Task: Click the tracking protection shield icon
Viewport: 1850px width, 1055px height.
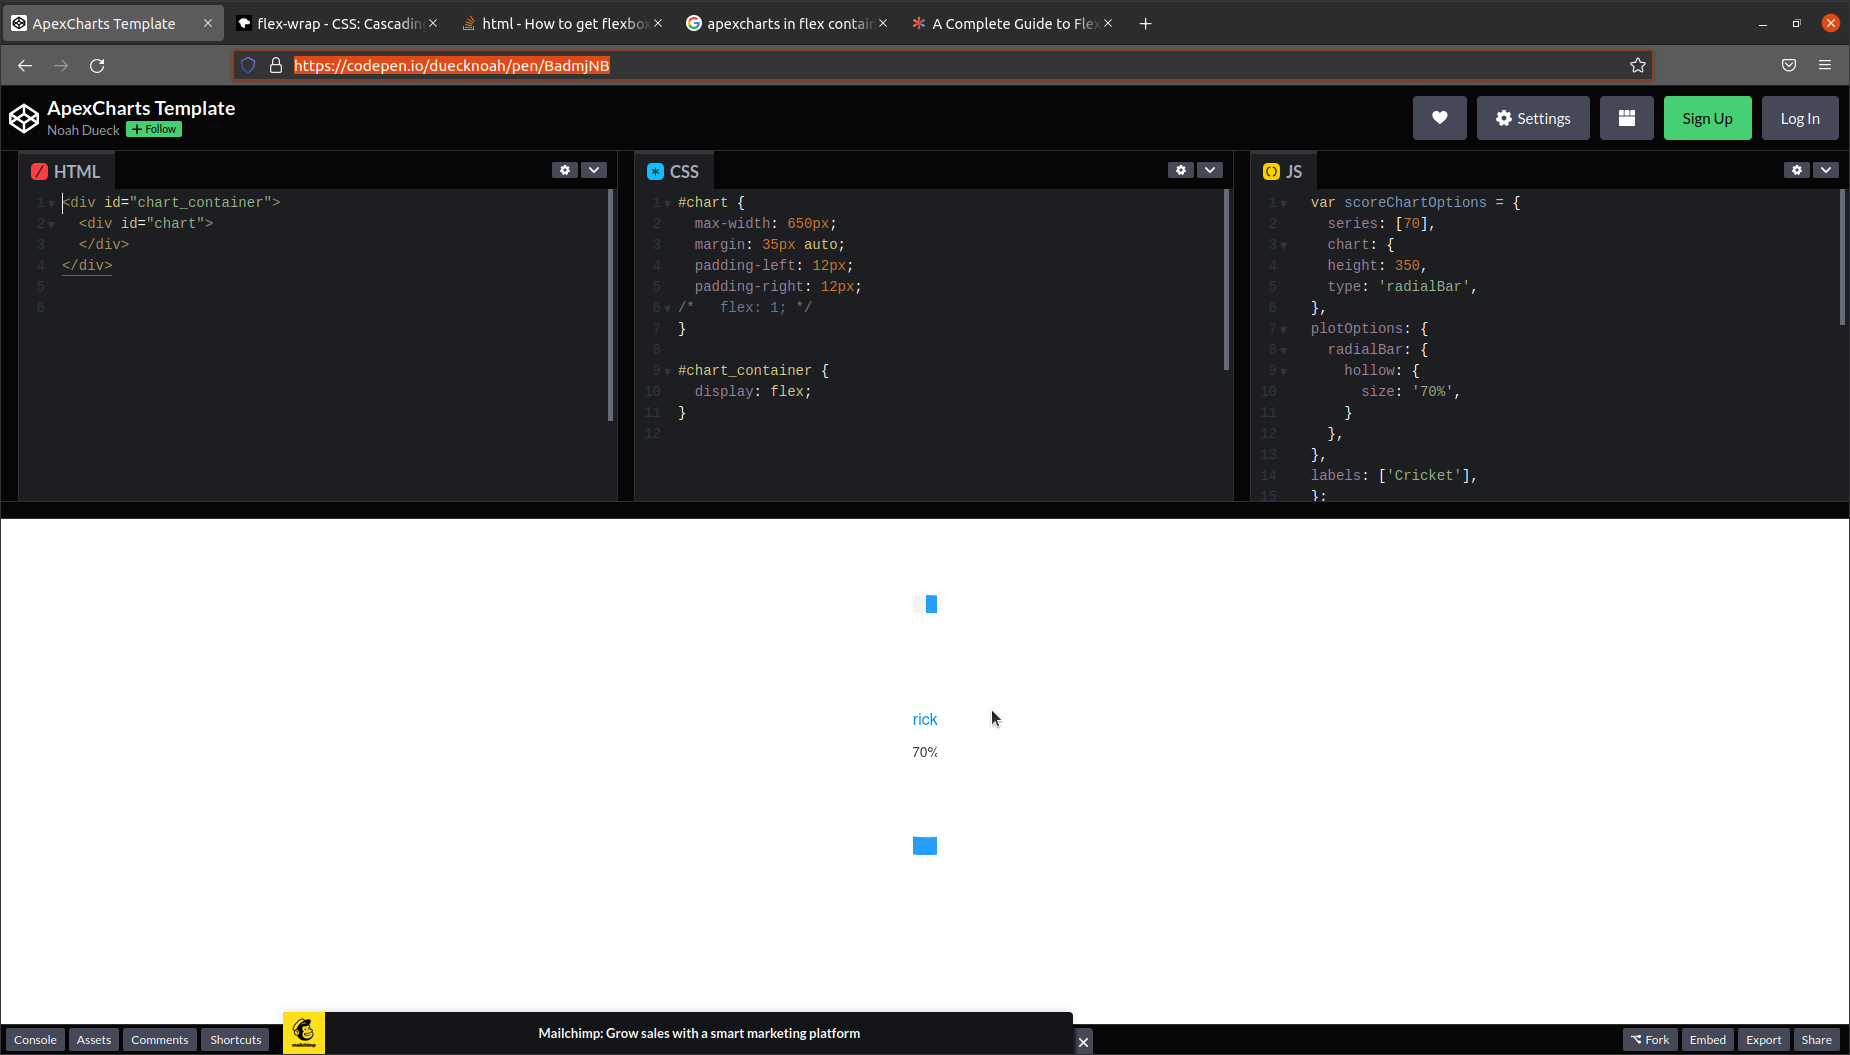Action: 248,65
